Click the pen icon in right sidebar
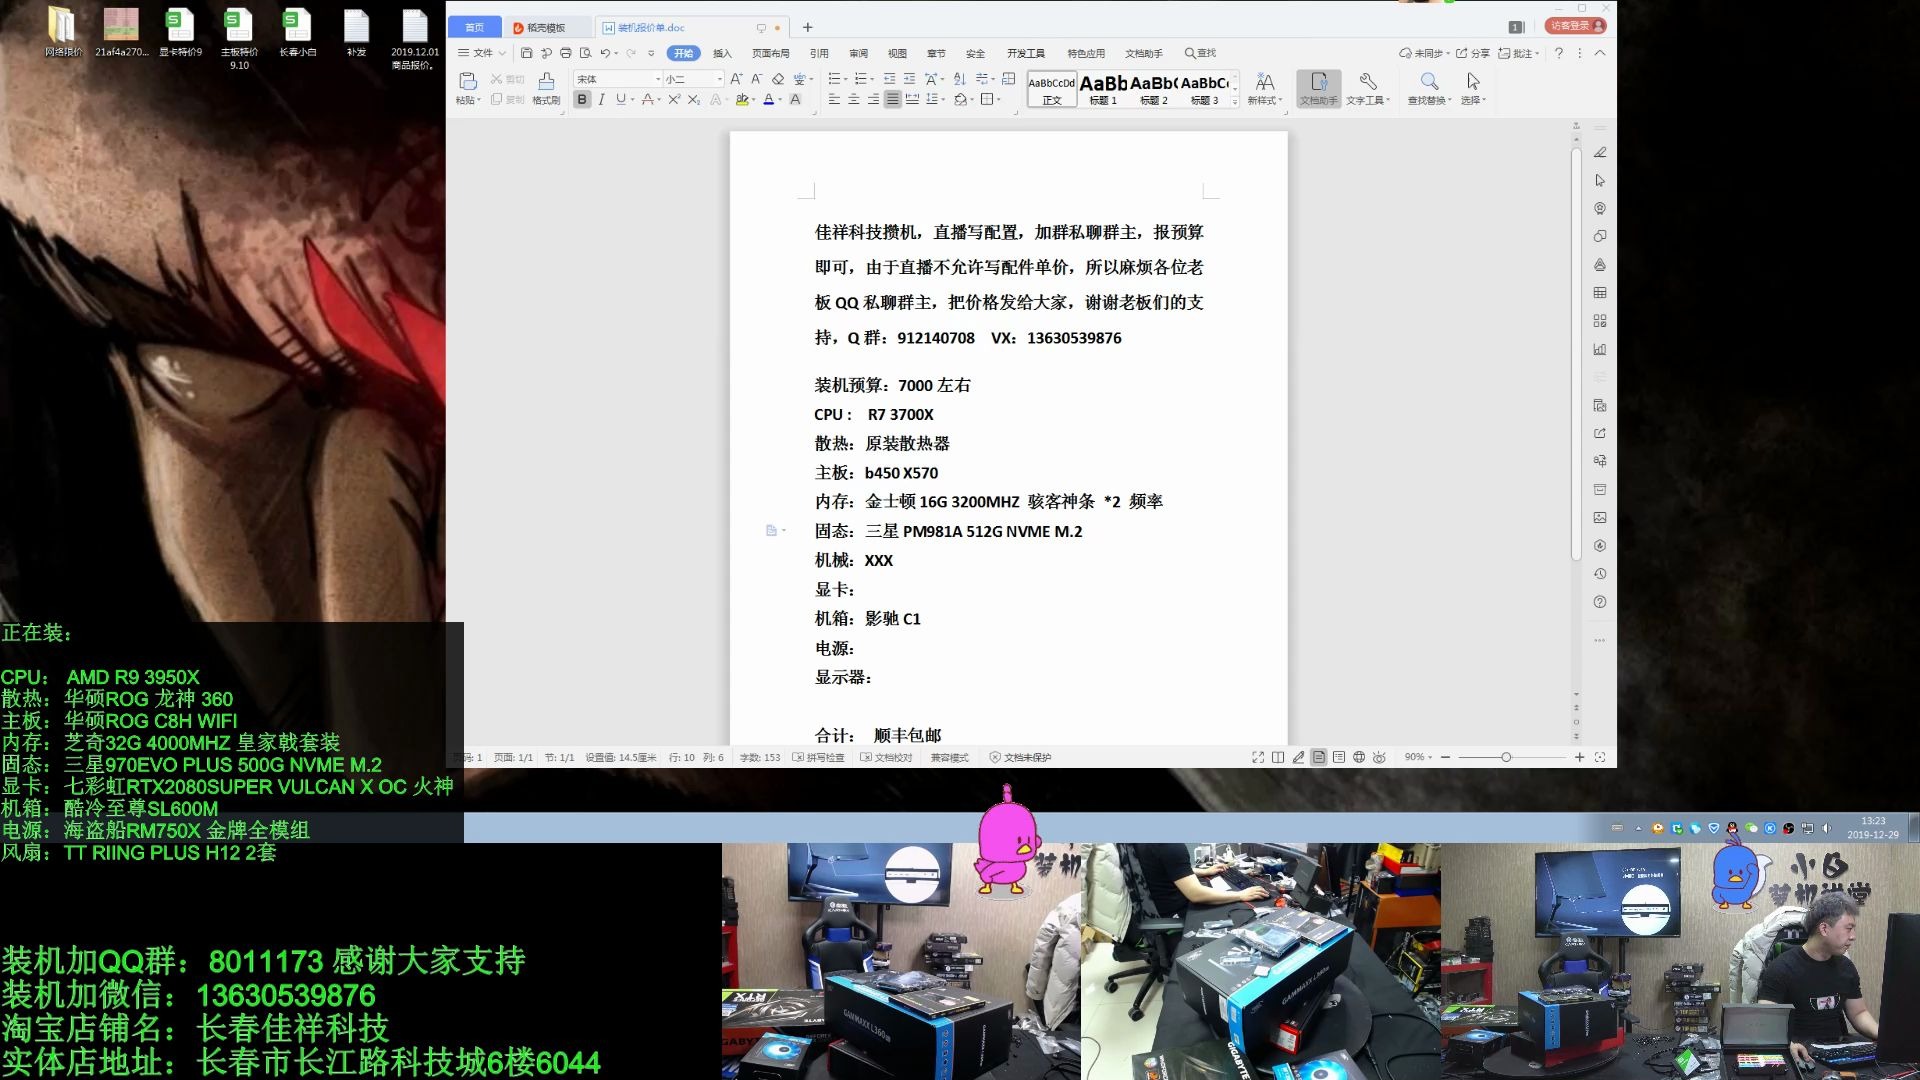1920x1080 pixels. pos(1600,152)
